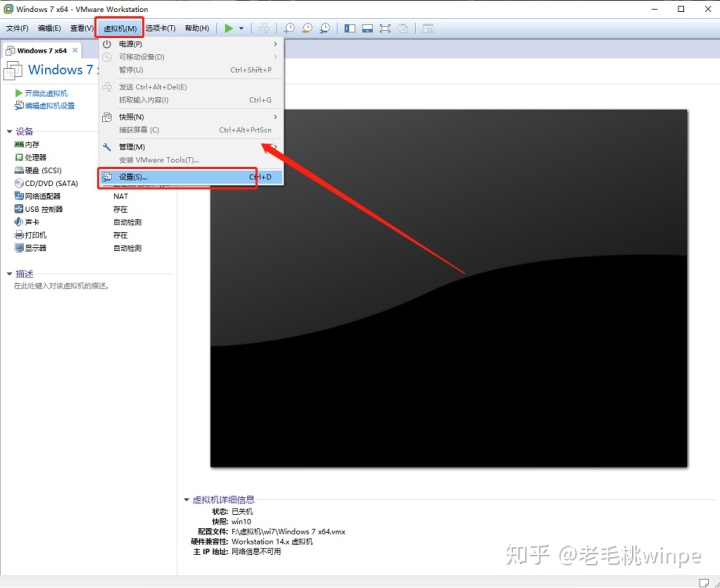Click the snapshot name win10
The width and height of the screenshot is (720, 588).
coord(242,521)
